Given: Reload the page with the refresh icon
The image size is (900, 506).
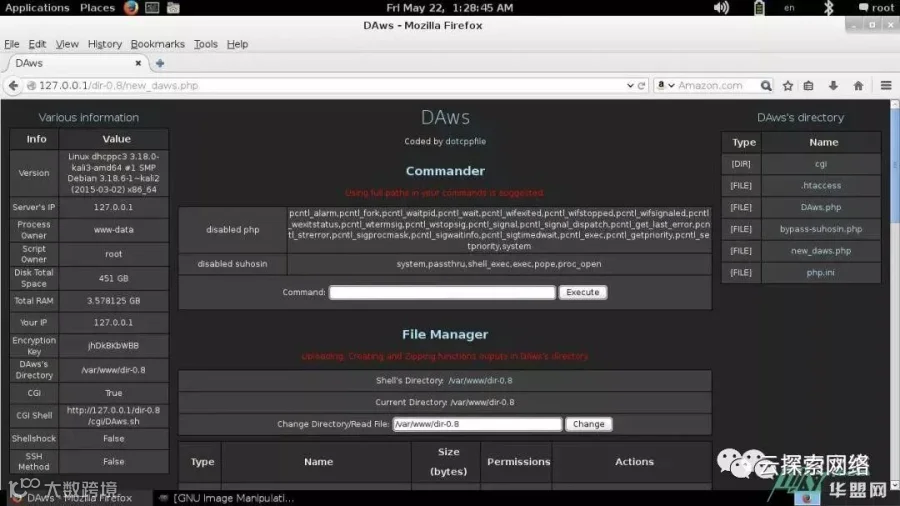Looking at the screenshot, I should click(642, 85).
